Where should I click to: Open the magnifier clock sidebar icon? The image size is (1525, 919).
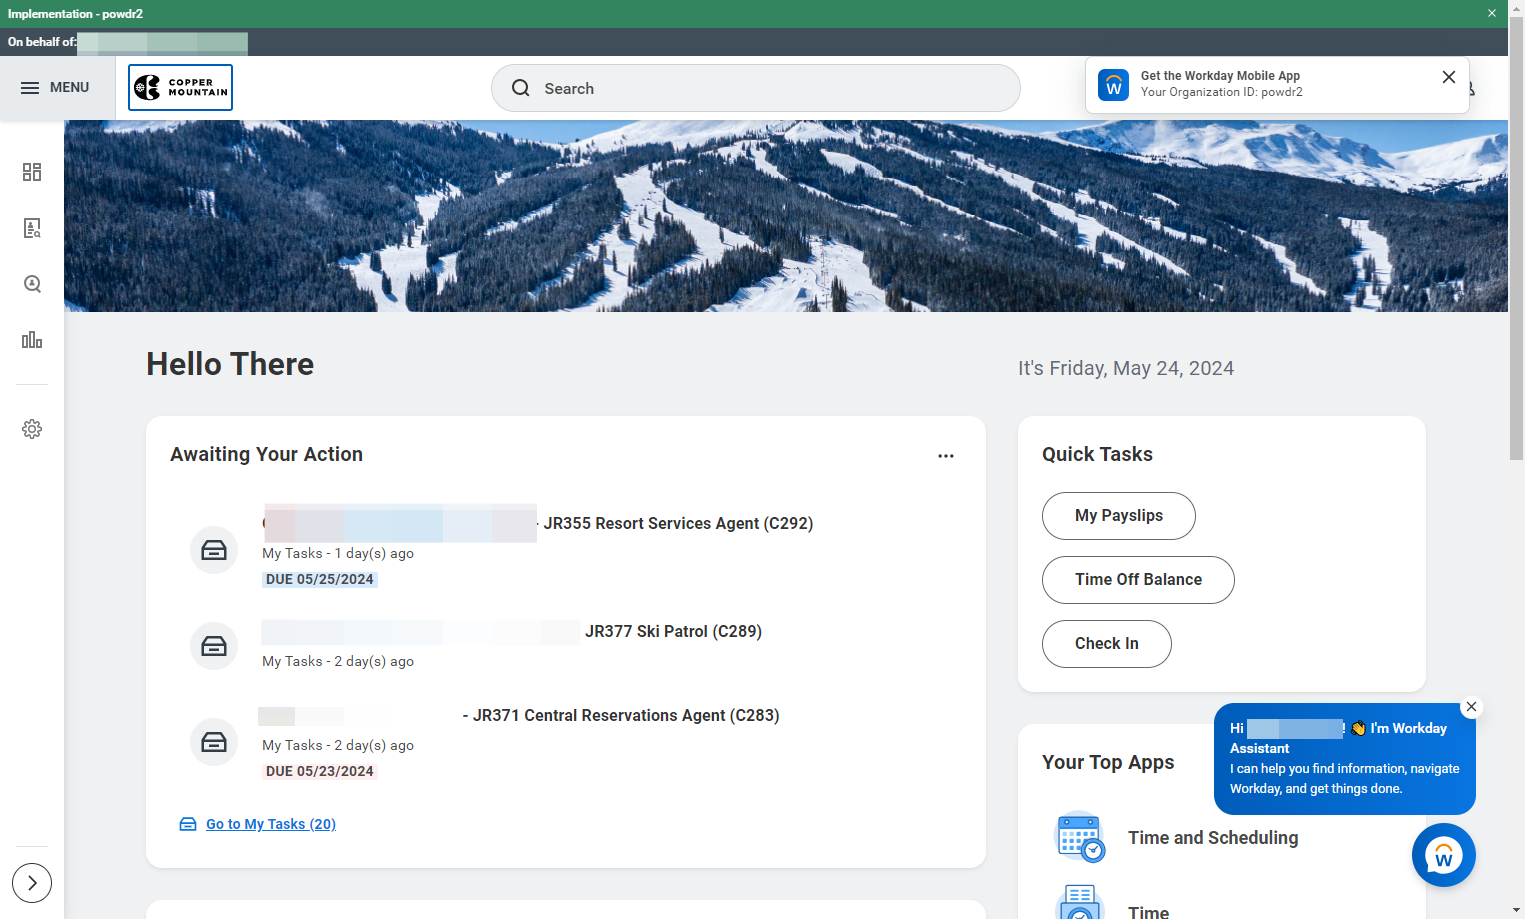(32, 284)
